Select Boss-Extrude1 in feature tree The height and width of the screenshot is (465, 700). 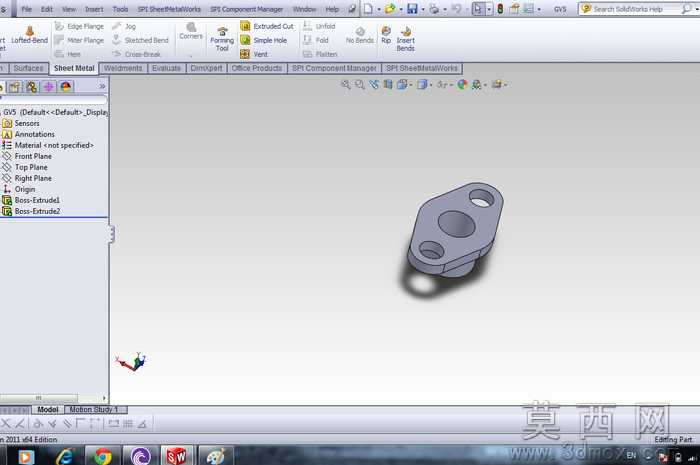pos(37,200)
